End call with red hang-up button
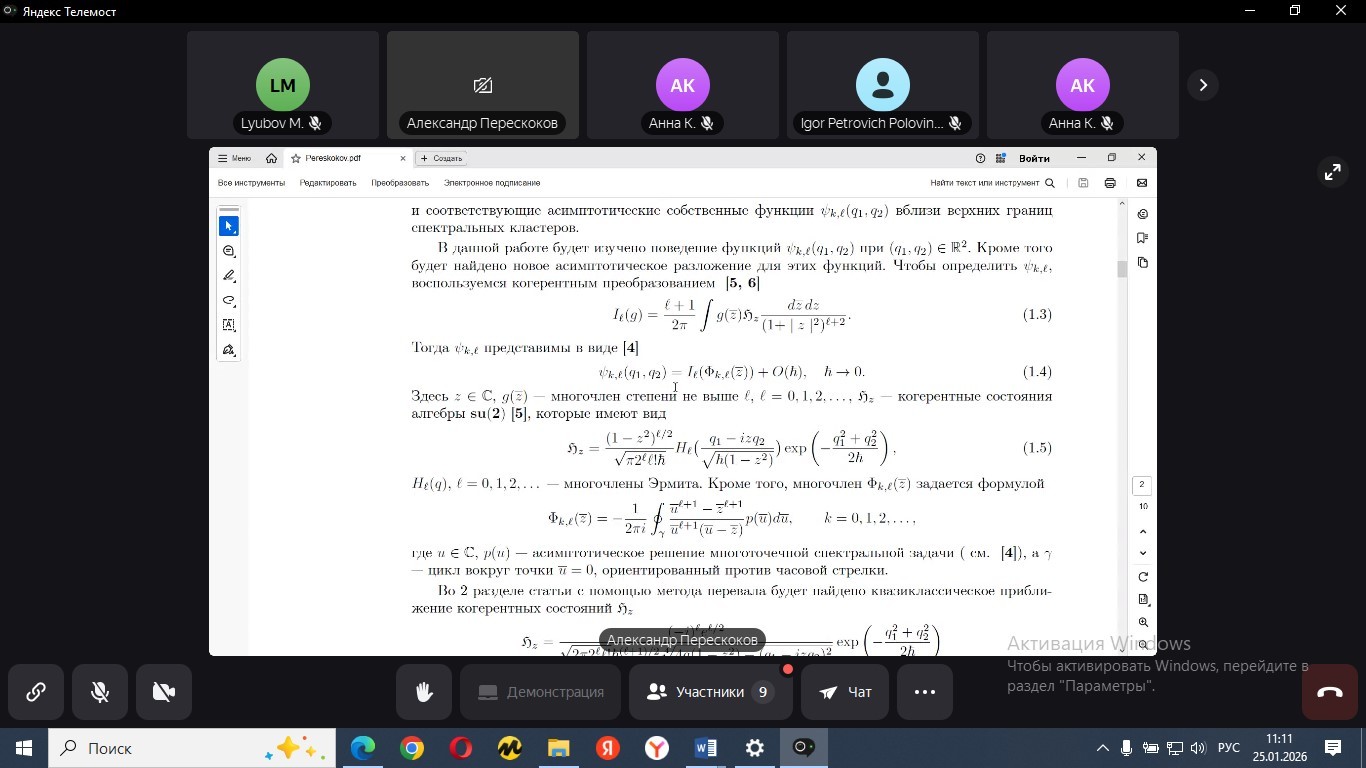 coord(1329,692)
